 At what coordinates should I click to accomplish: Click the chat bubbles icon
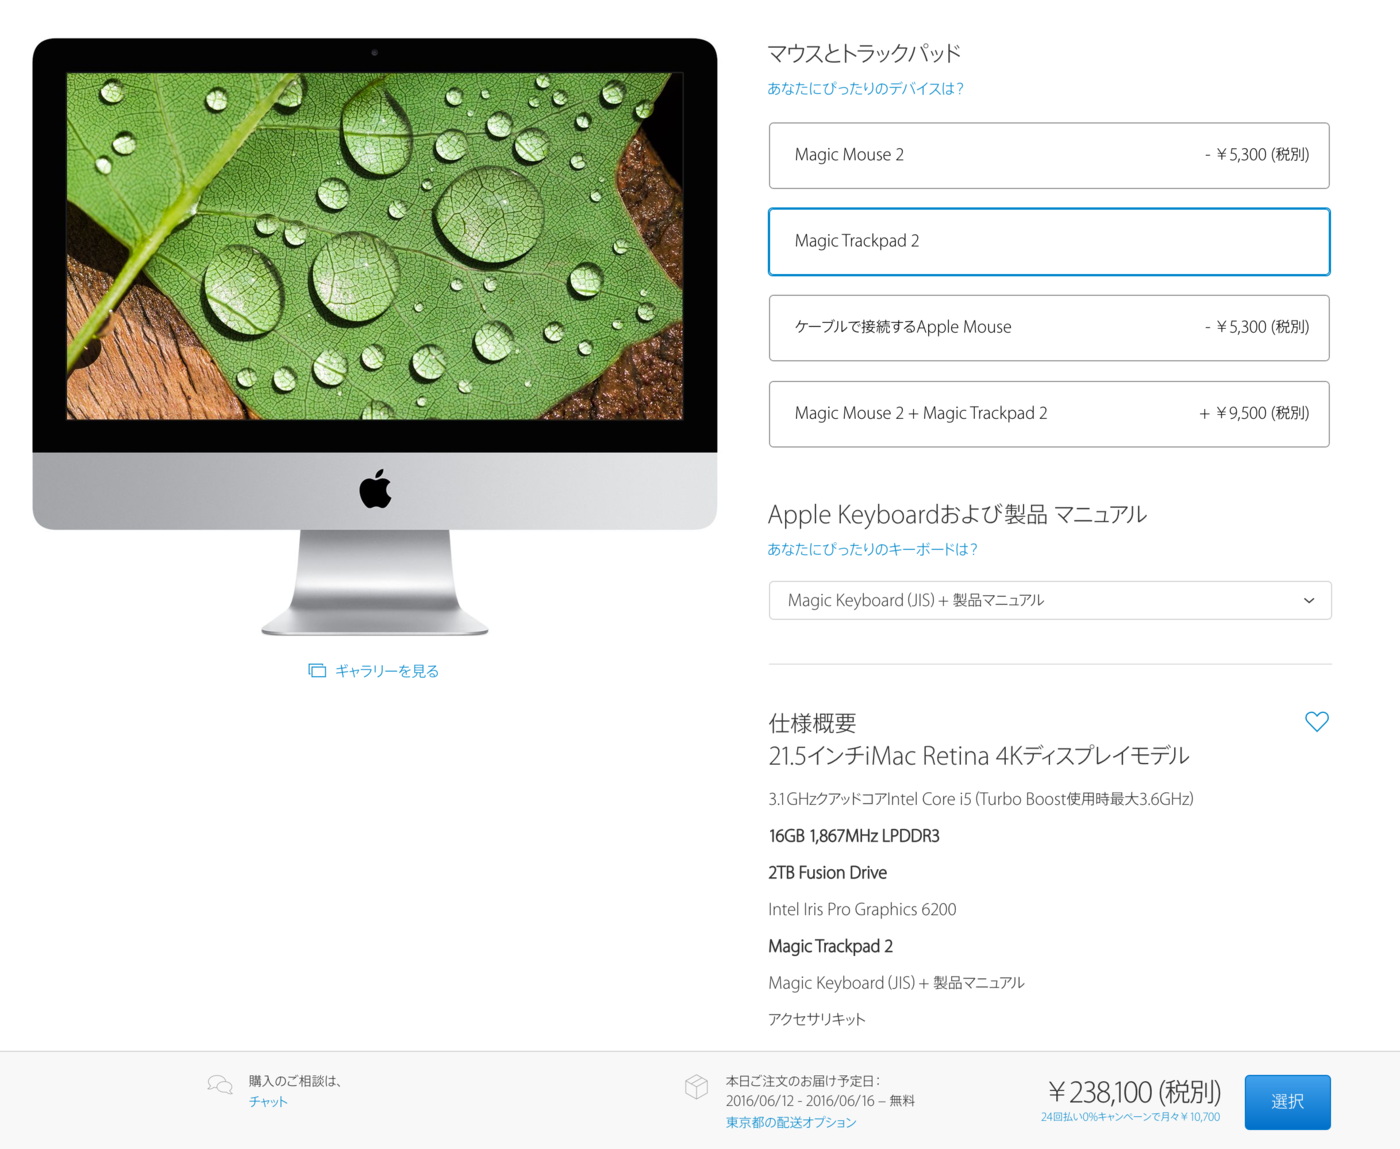click(x=220, y=1085)
